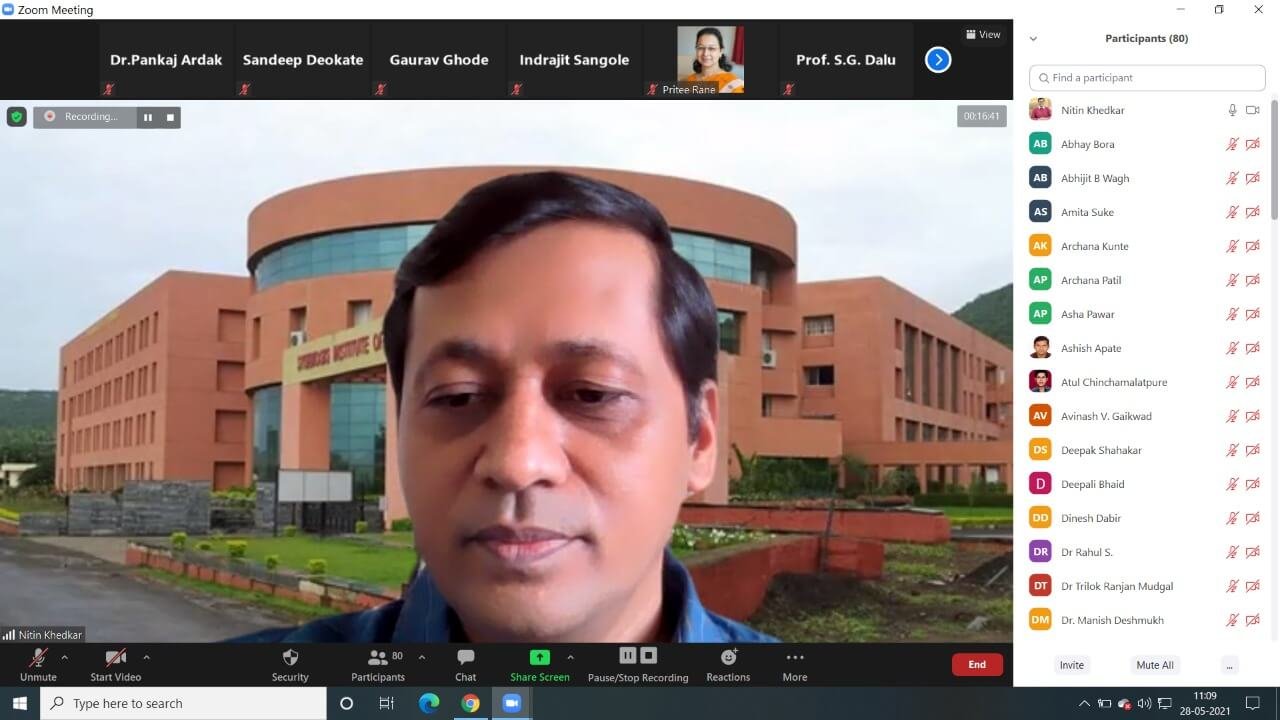The image size is (1280, 720).
Task: Click the meeting timer 00:16:41
Action: tap(982, 117)
